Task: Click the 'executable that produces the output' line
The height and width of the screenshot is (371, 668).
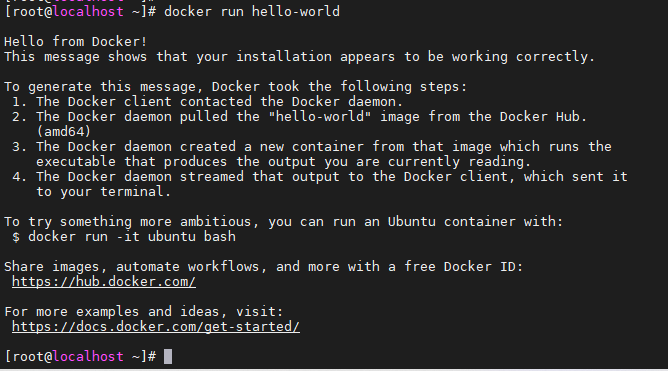Action: (x=284, y=161)
